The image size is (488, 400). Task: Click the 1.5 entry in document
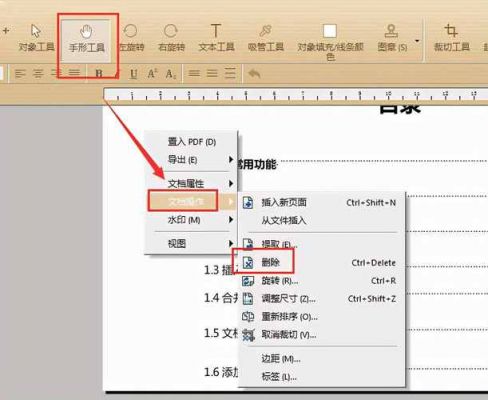220,333
